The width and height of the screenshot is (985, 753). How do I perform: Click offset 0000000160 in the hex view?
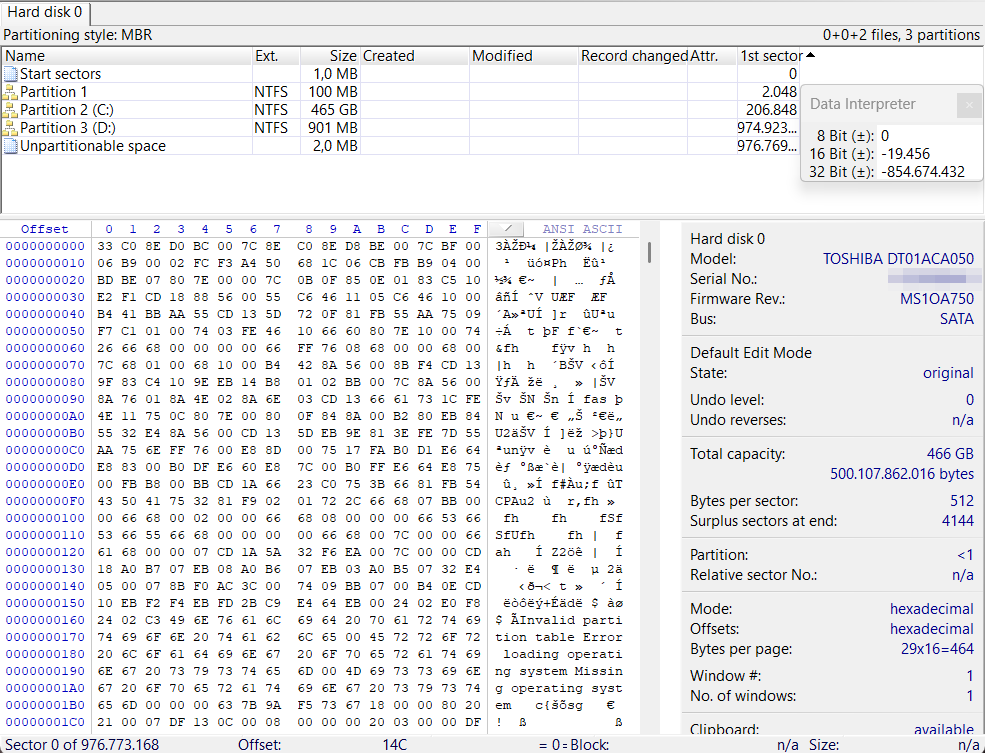[45, 620]
